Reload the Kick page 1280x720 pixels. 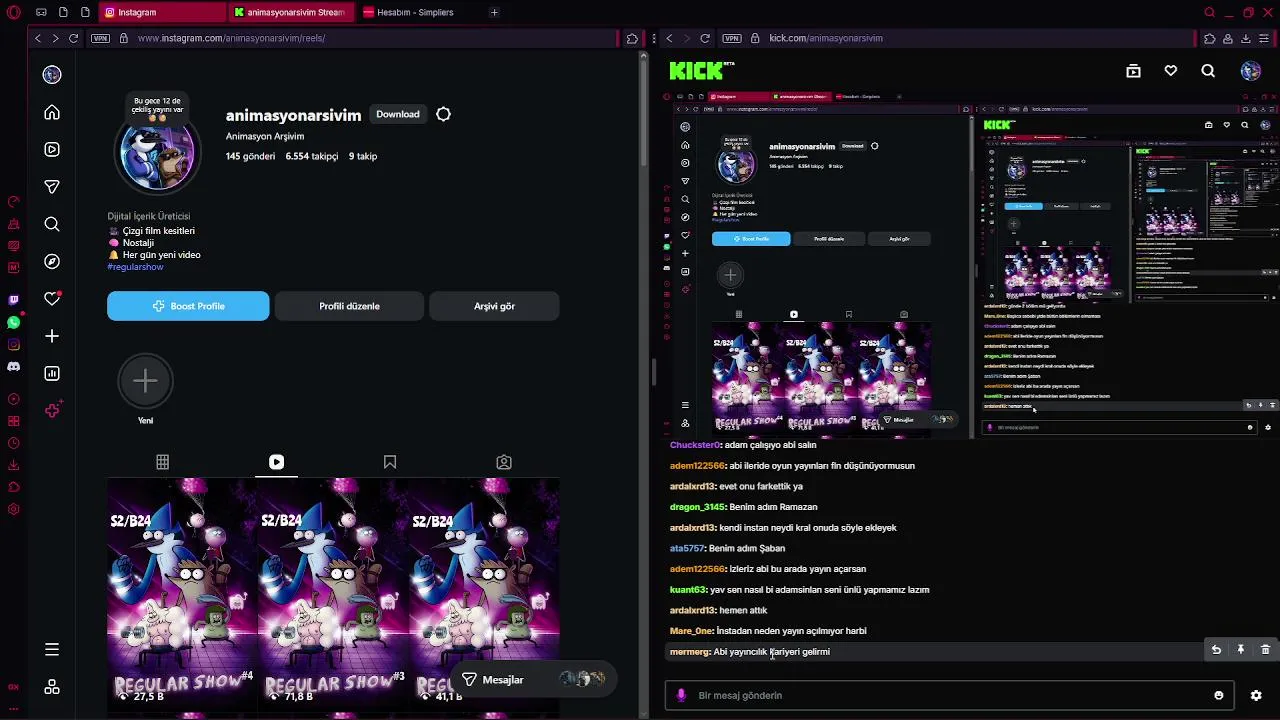tap(705, 38)
